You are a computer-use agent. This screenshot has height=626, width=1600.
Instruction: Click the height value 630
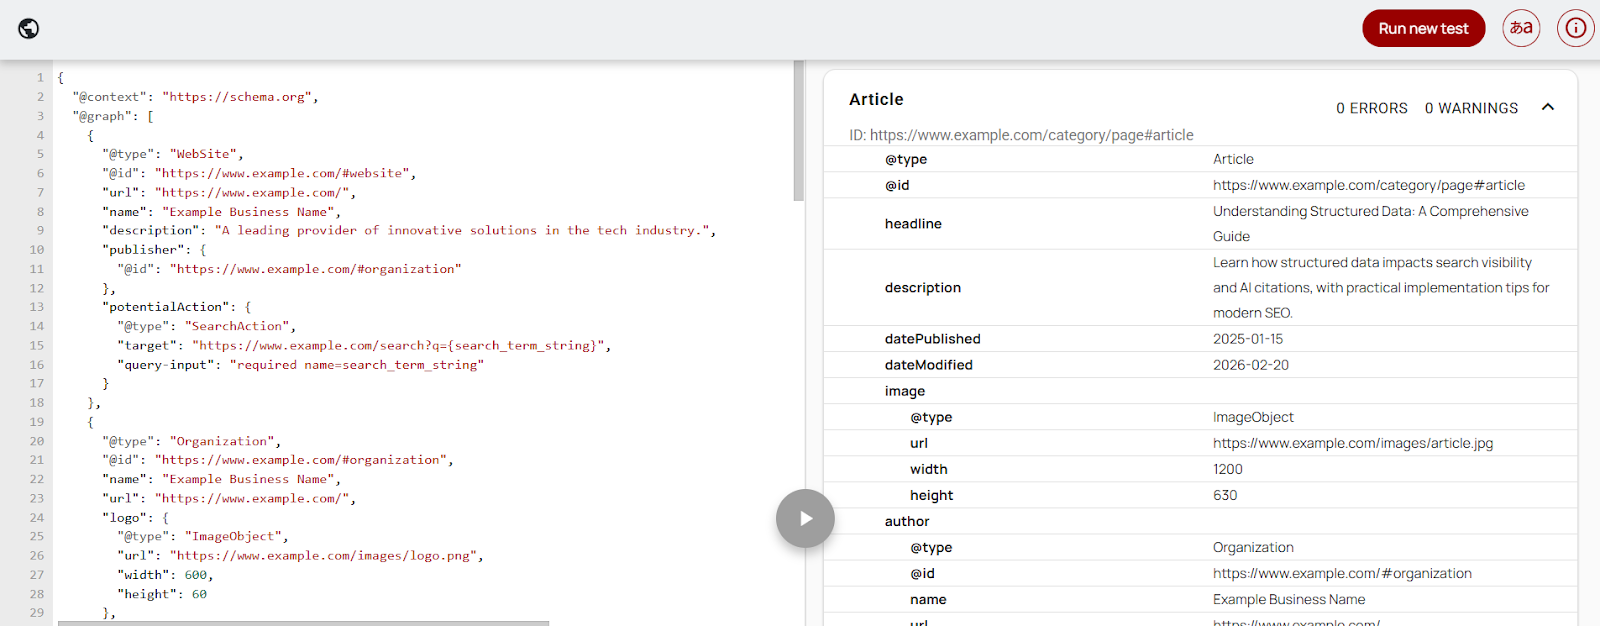click(x=1225, y=495)
